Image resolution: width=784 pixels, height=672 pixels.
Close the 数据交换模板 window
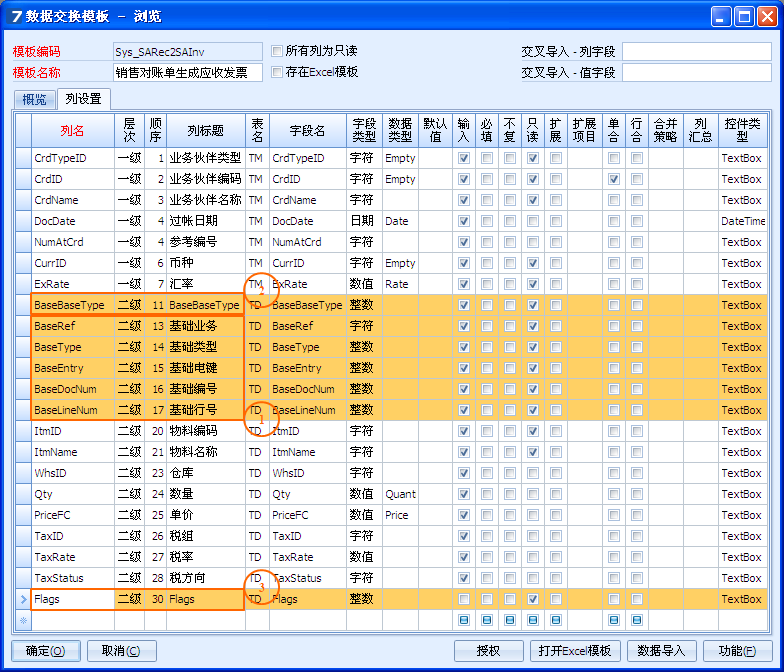pyautogui.click(x=767, y=17)
